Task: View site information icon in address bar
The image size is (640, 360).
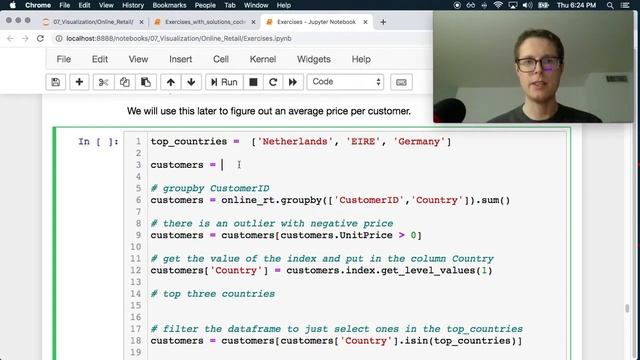Action: pos(59,38)
